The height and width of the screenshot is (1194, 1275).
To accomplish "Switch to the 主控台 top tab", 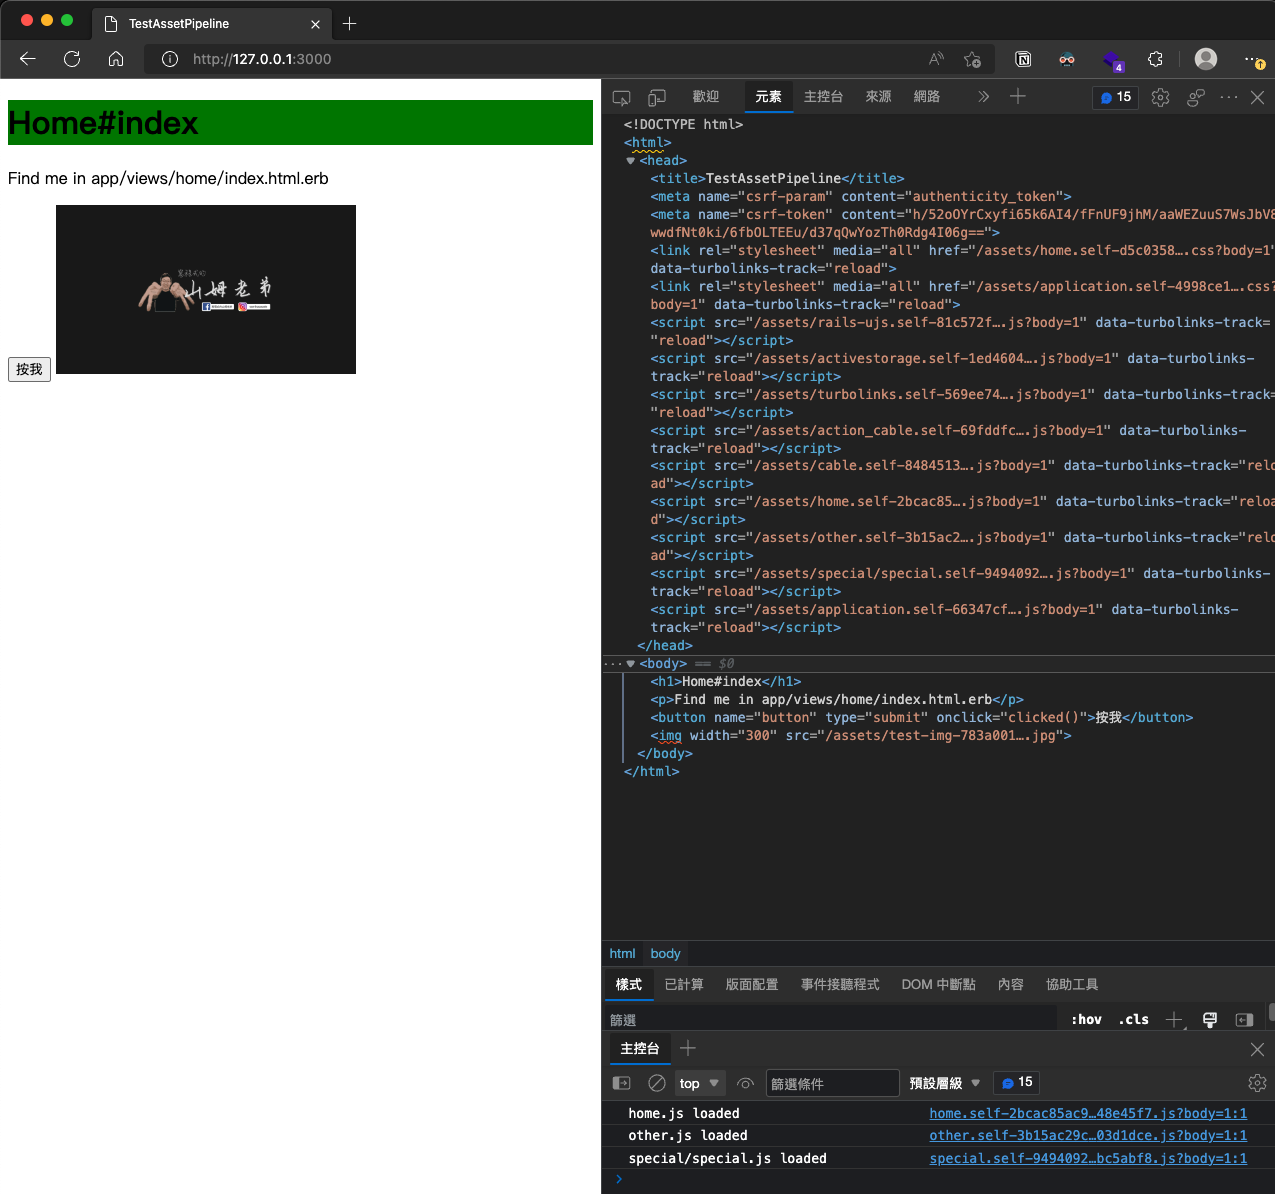I will [x=824, y=97].
